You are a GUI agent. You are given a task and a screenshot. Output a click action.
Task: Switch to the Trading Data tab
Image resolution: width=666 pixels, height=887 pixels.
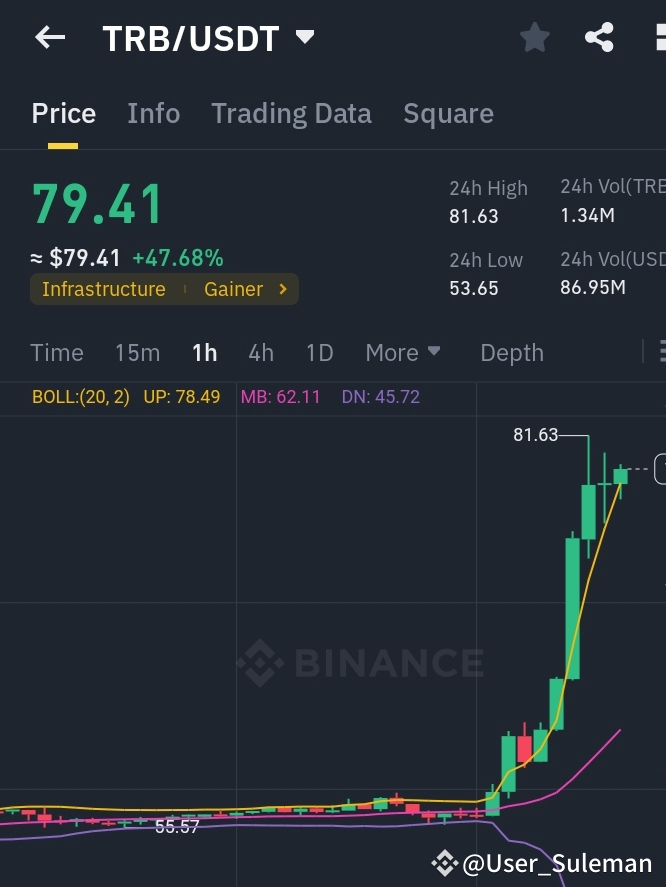291,113
